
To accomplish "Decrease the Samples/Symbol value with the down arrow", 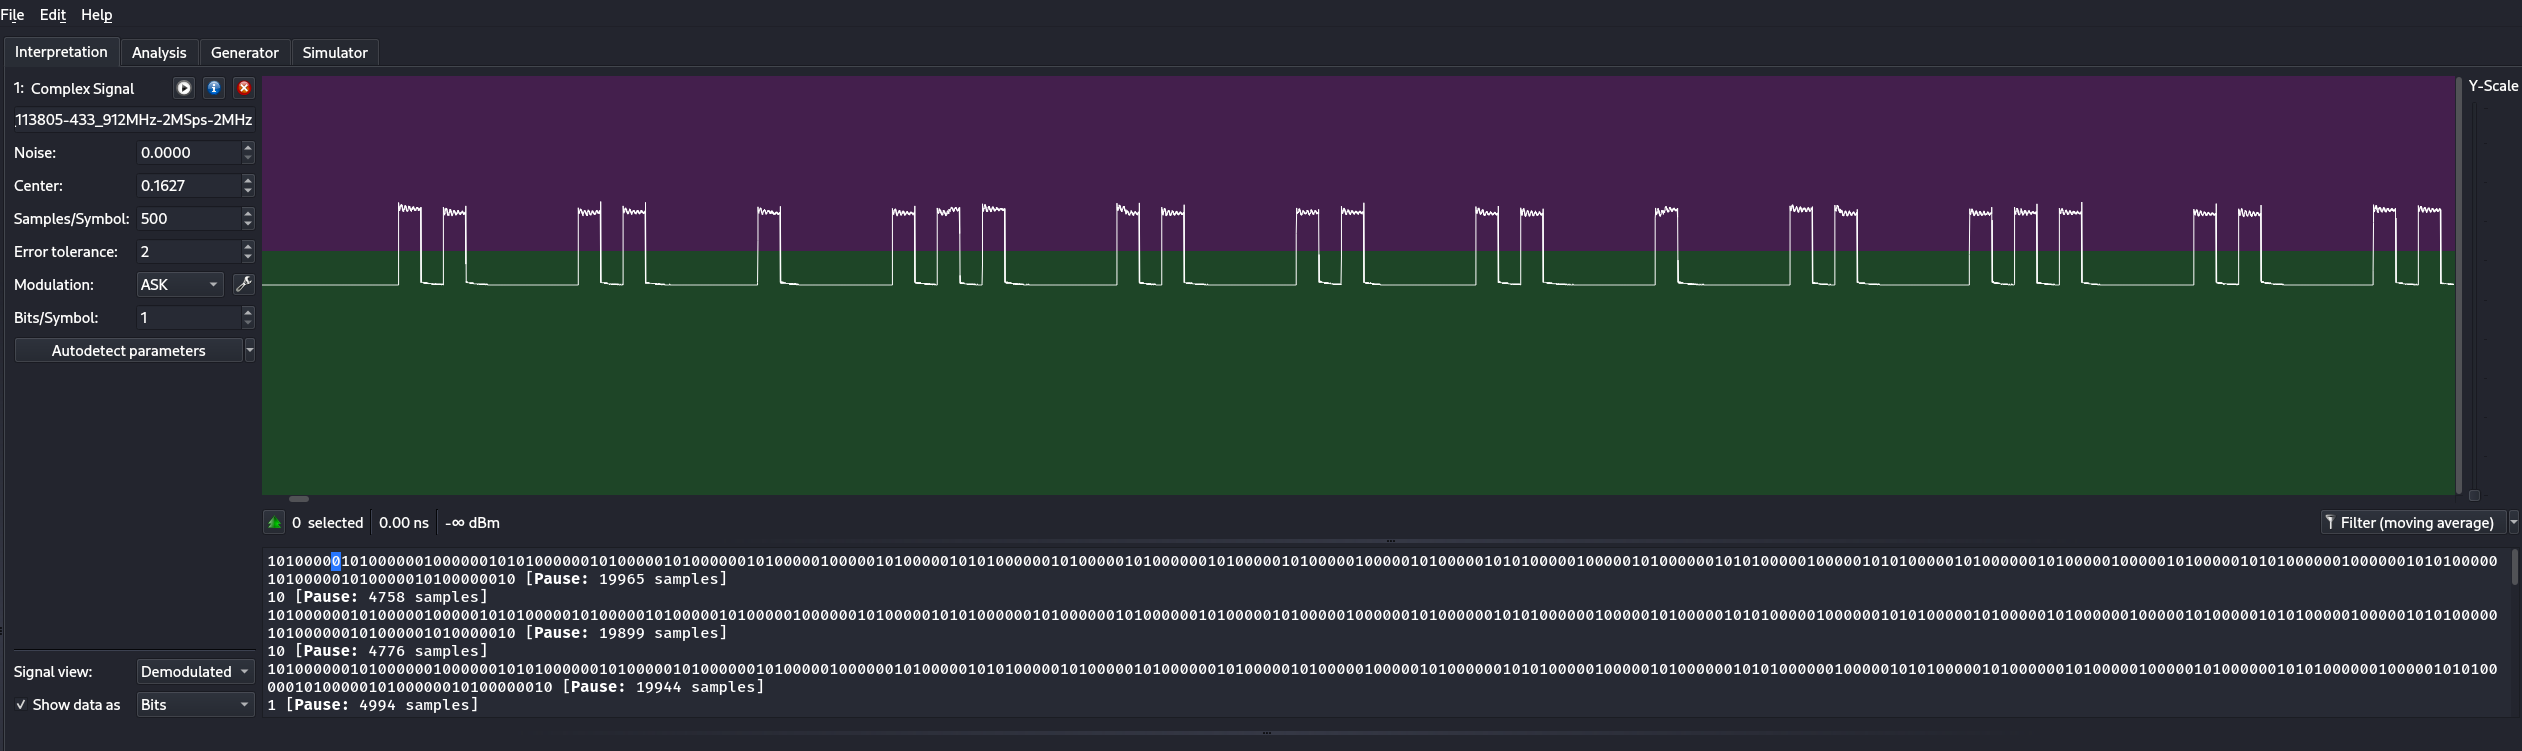I will (x=248, y=224).
